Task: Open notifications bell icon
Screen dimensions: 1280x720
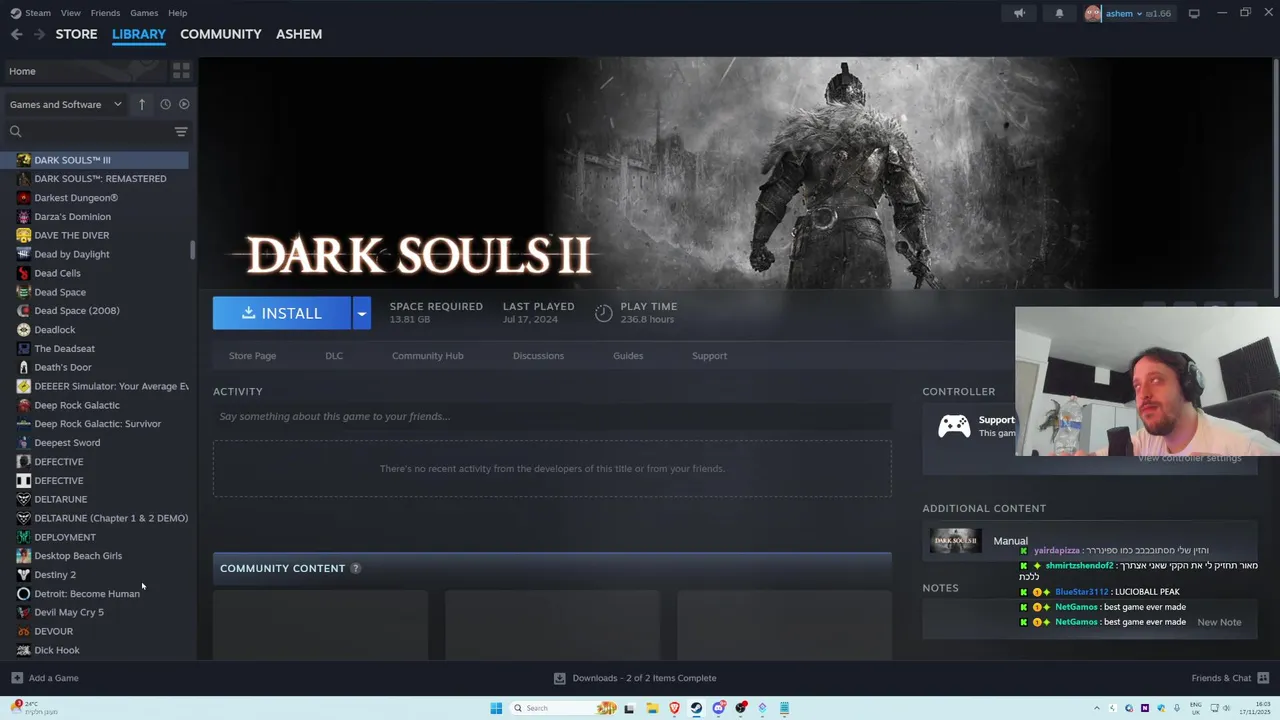Action: pyautogui.click(x=1059, y=13)
